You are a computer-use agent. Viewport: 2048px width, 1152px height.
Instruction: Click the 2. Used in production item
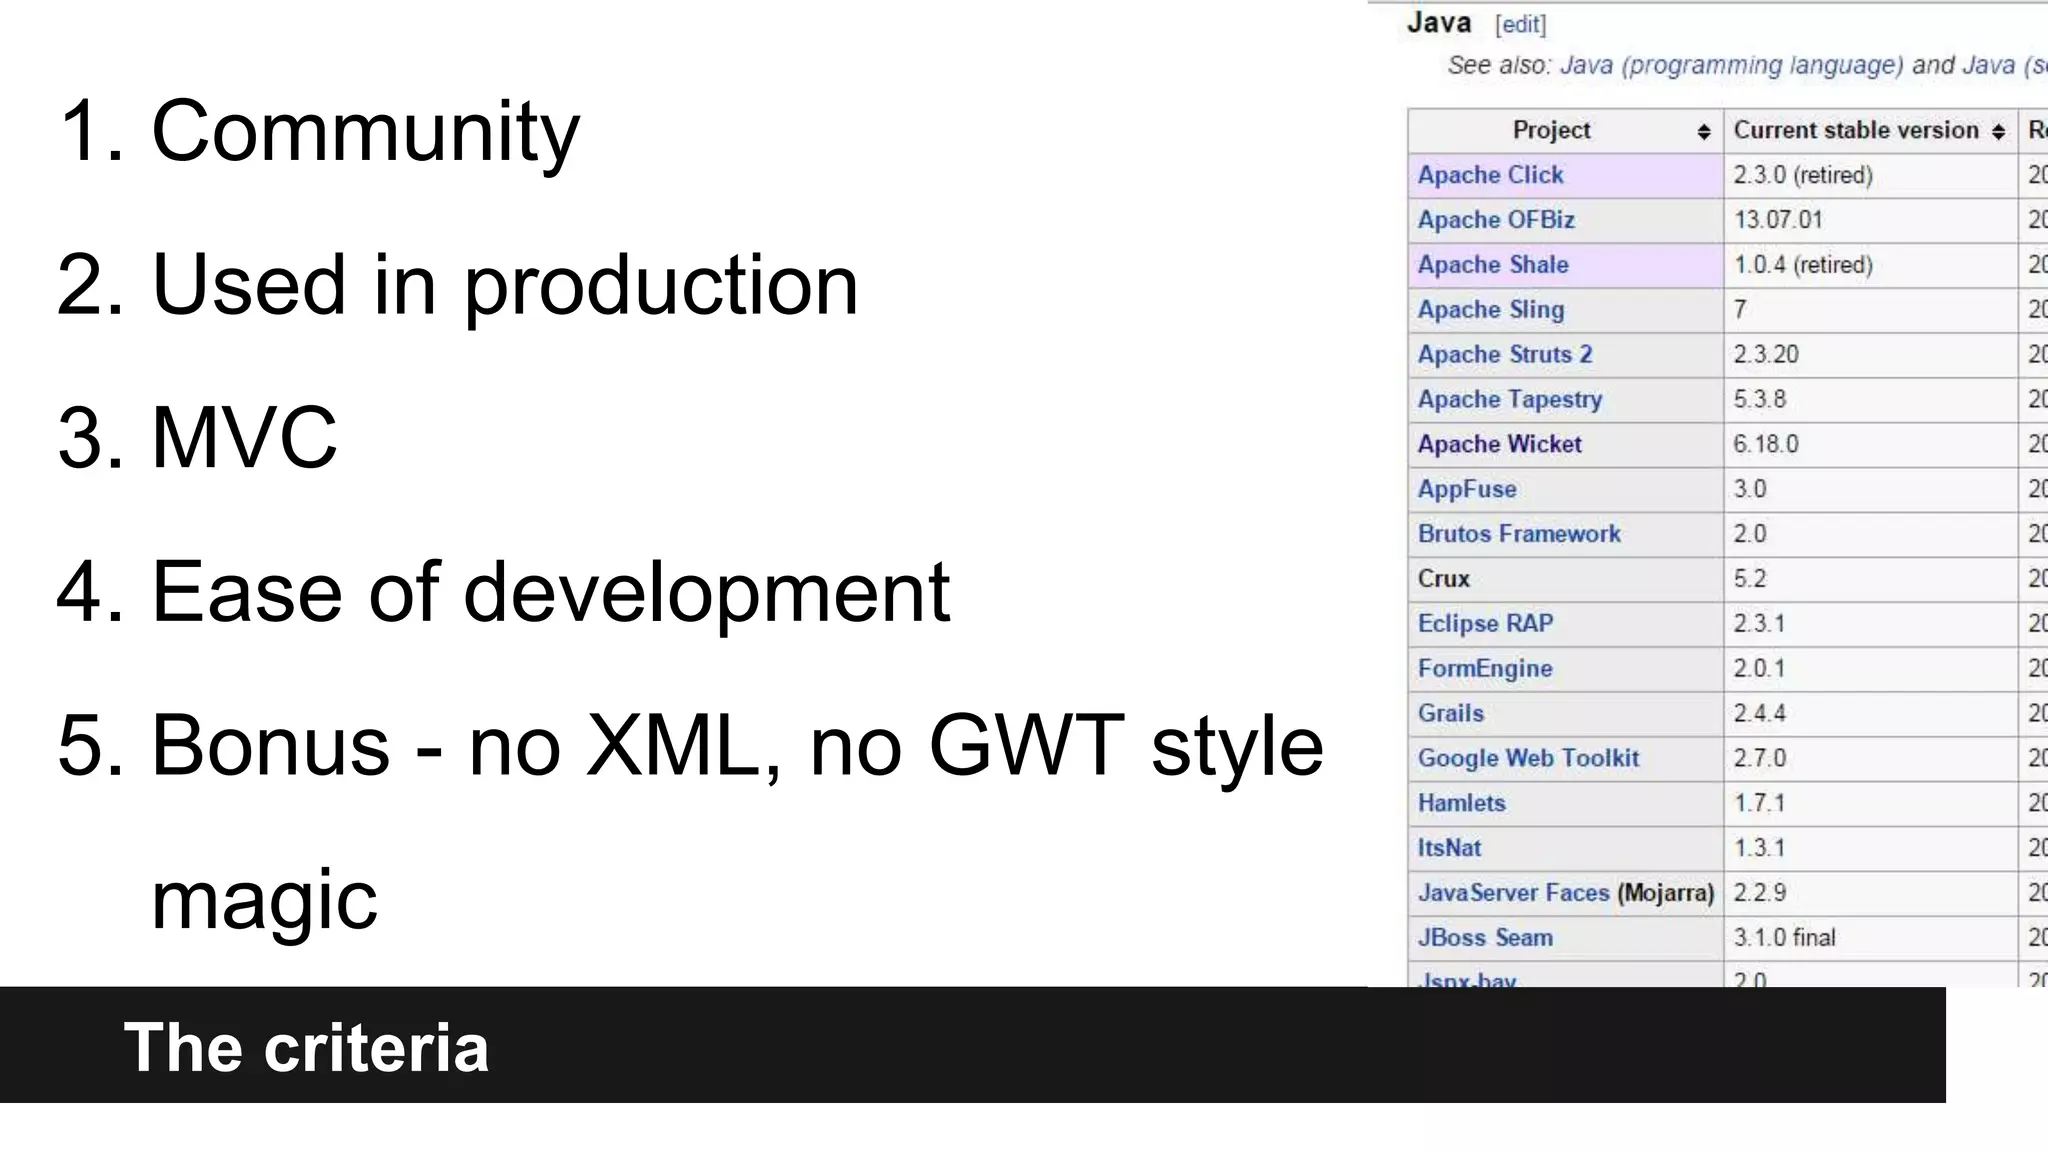point(457,286)
